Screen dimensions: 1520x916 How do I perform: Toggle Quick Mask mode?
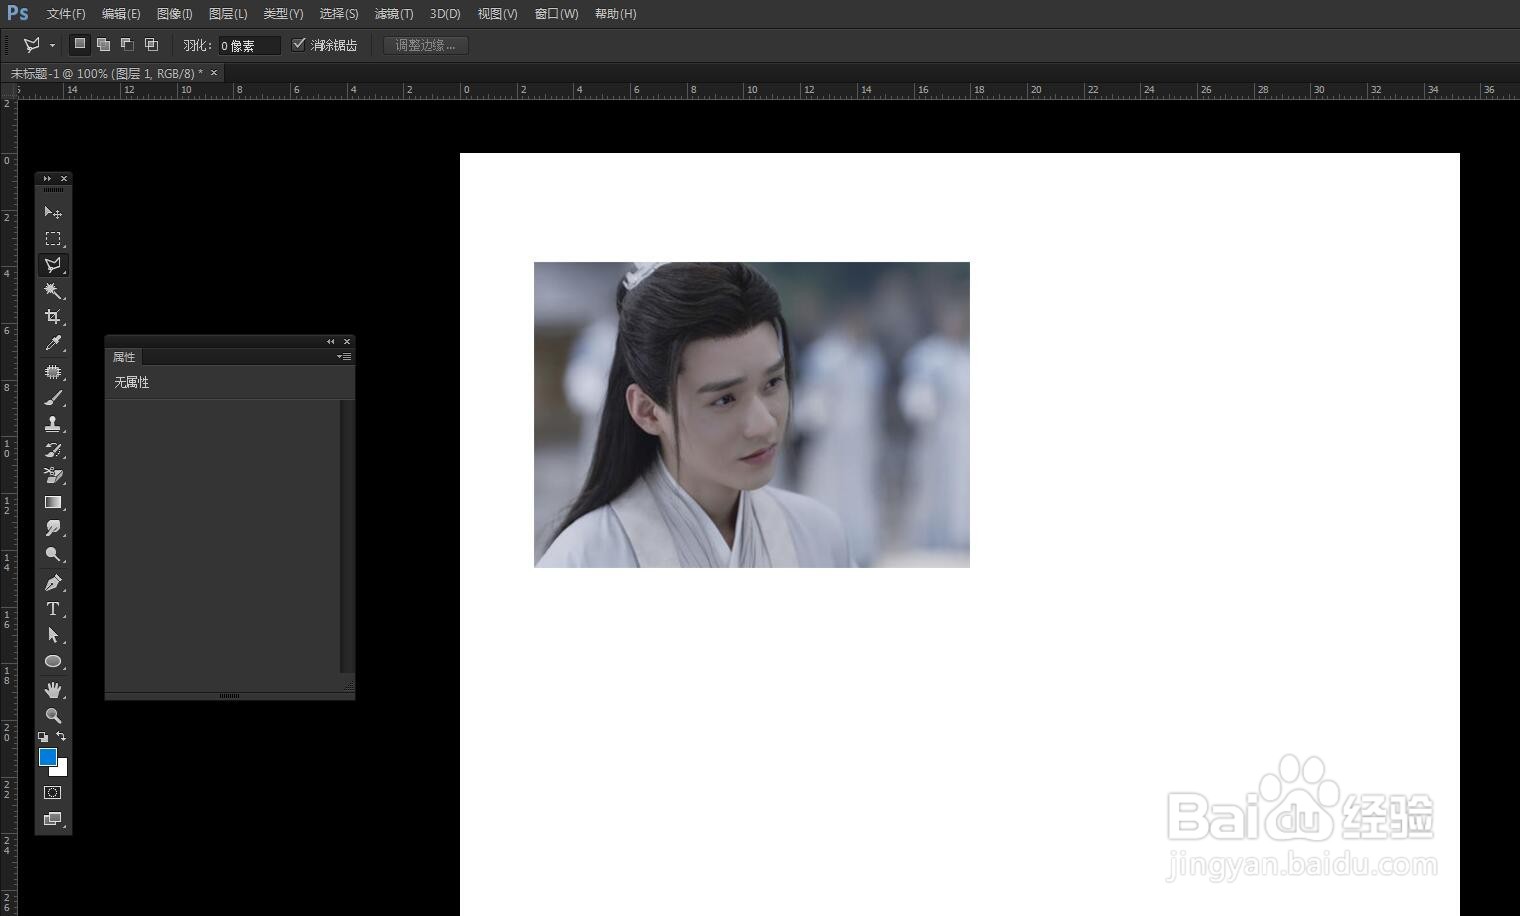coord(53,793)
